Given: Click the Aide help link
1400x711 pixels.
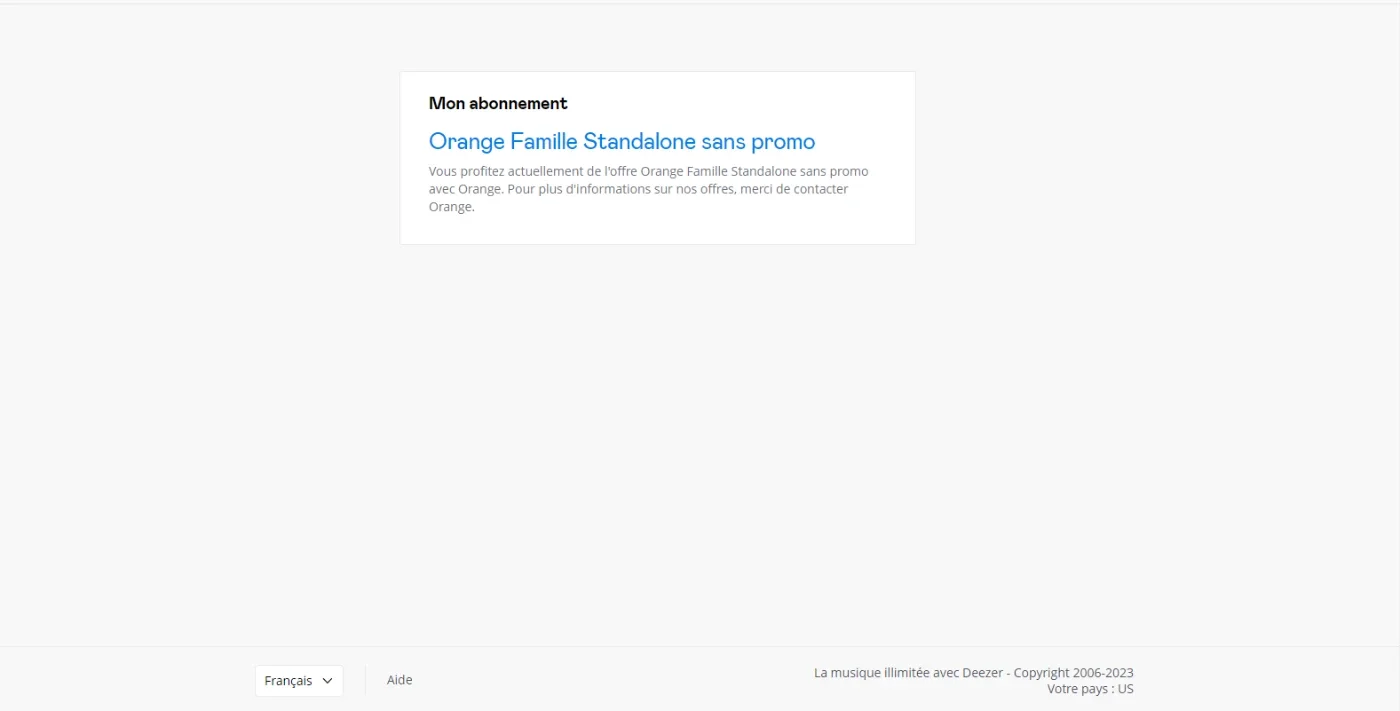Looking at the screenshot, I should (x=399, y=680).
